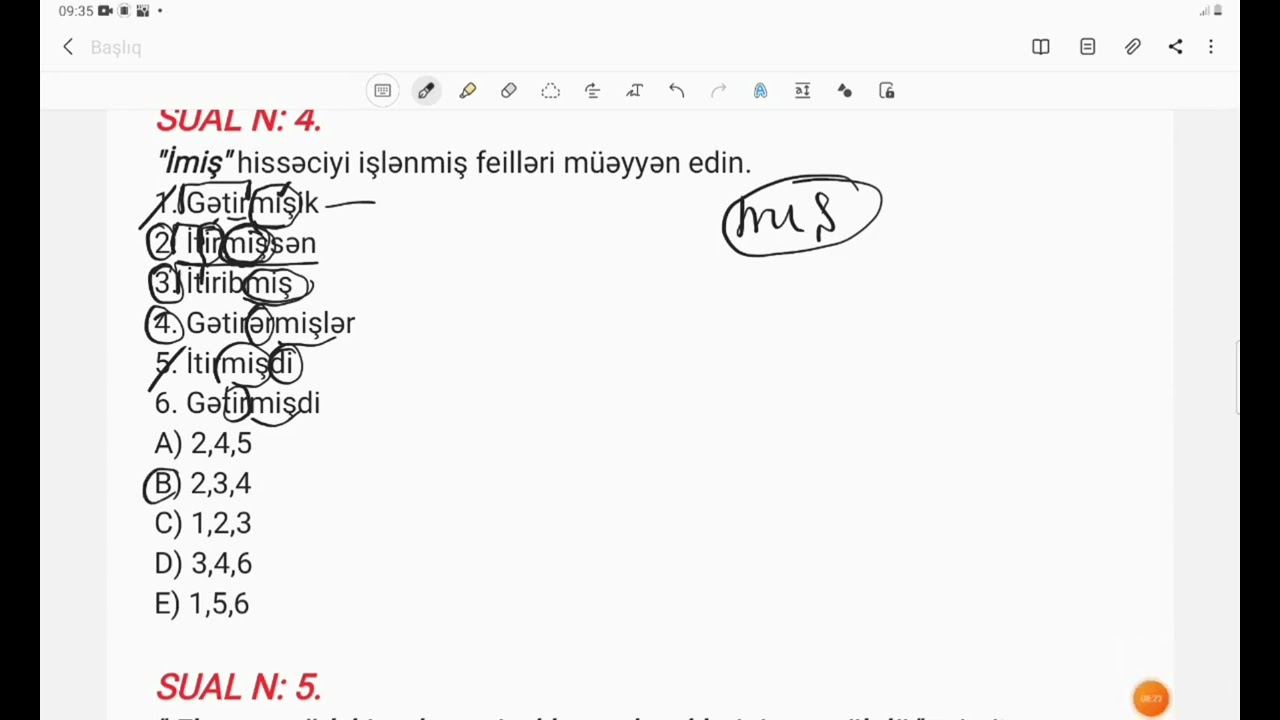Attach a file with the paperclip icon
Image resolution: width=1280 pixels, height=720 pixels.
click(1132, 47)
